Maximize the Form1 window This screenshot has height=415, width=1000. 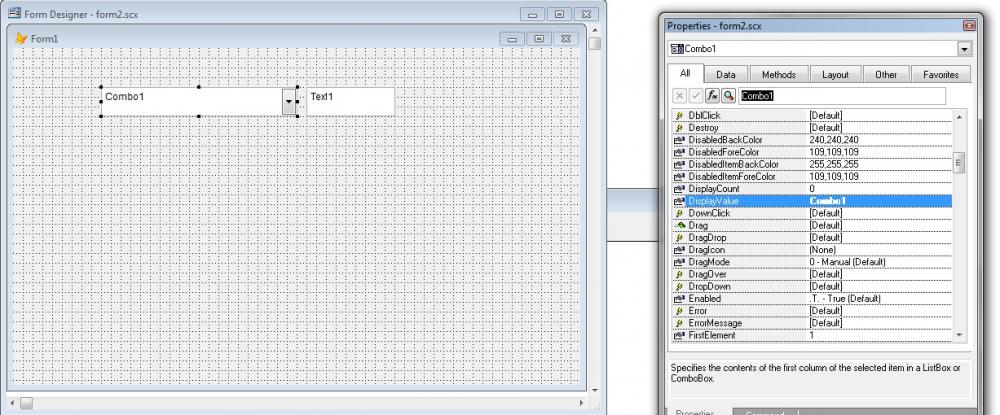(539, 39)
